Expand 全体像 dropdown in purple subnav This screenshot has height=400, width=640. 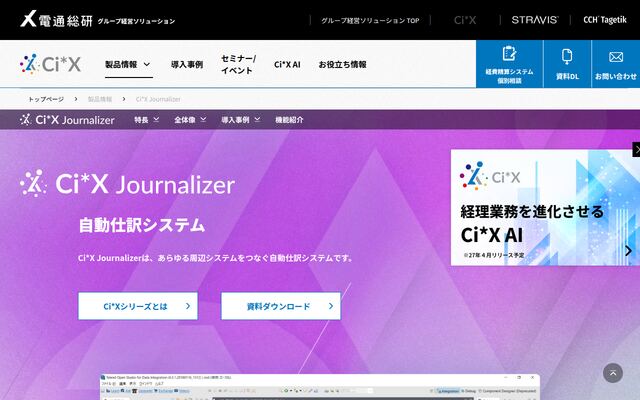click(x=190, y=120)
